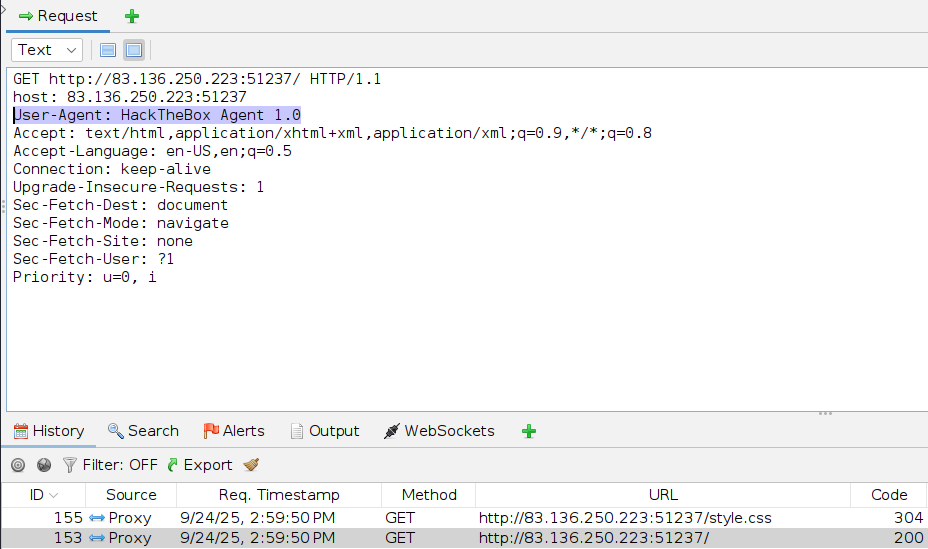Click the target scope icon in History toolbar
Viewport: 928px width, 549px height.
pos(17,465)
